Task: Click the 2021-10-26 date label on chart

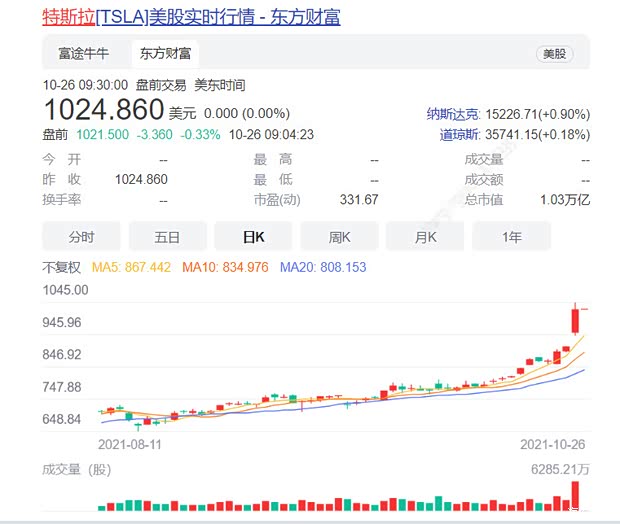Action: (554, 441)
